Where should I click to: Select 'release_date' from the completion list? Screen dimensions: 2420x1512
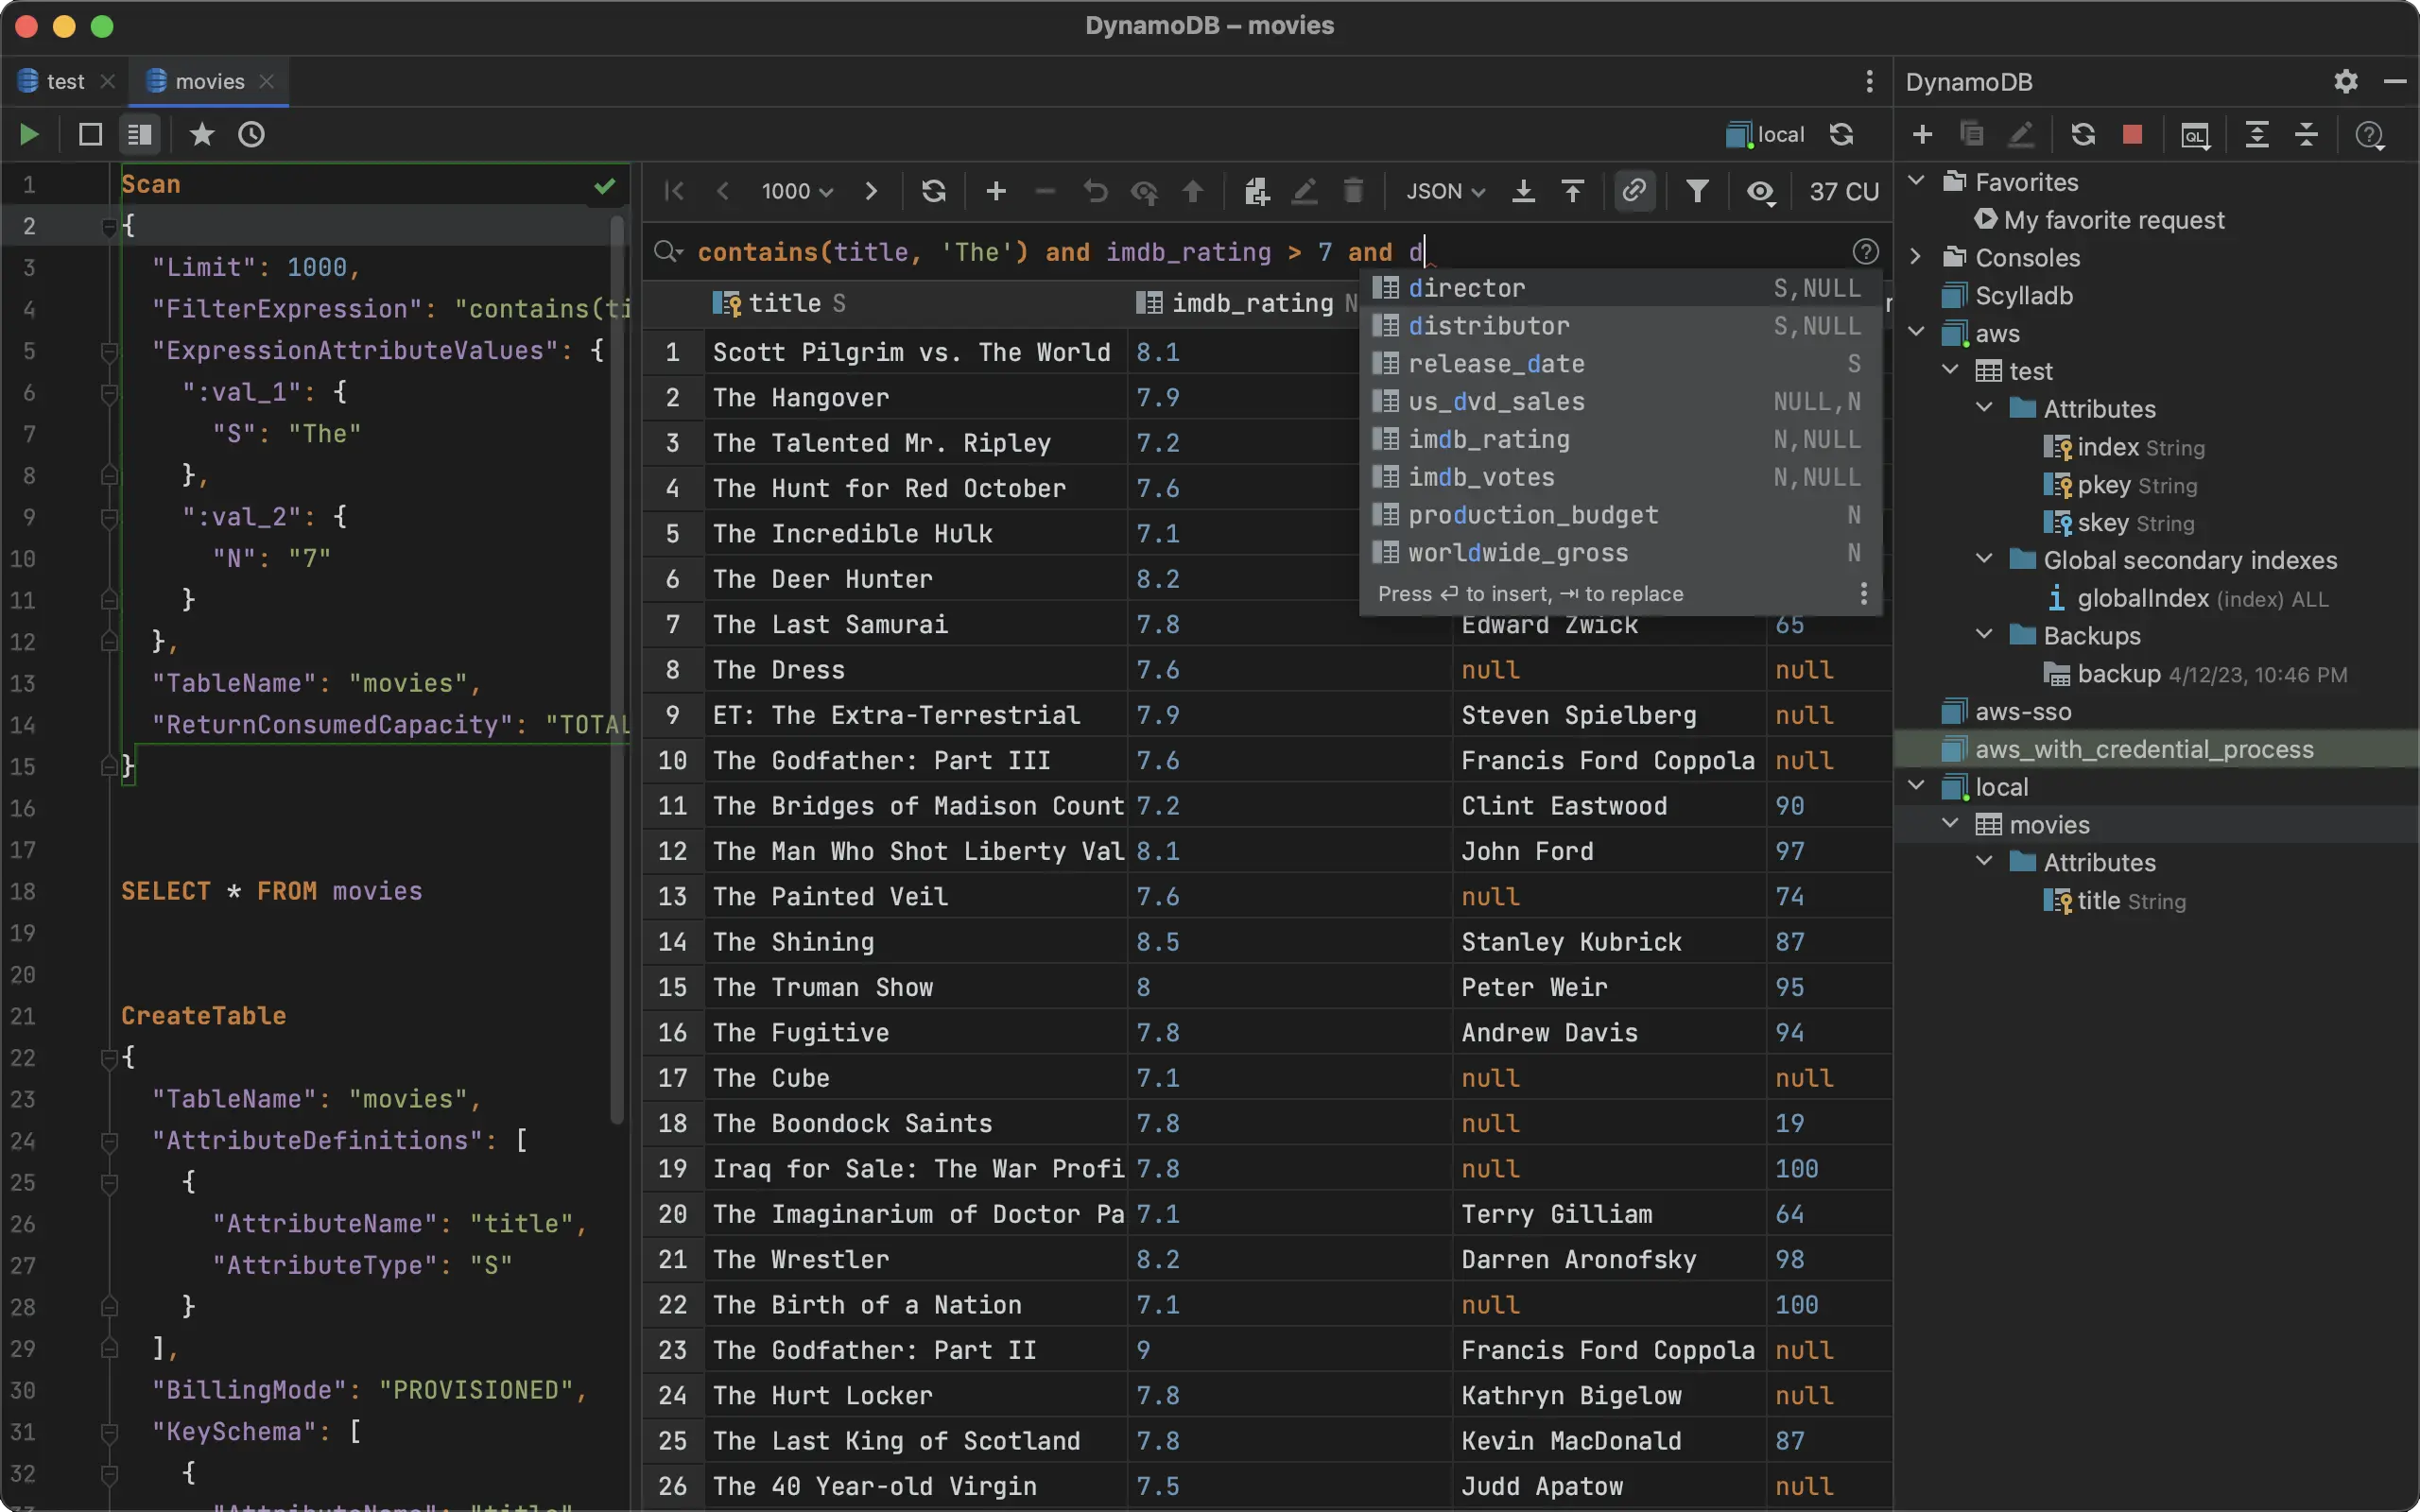pyautogui.click(x=1620, y=364)
